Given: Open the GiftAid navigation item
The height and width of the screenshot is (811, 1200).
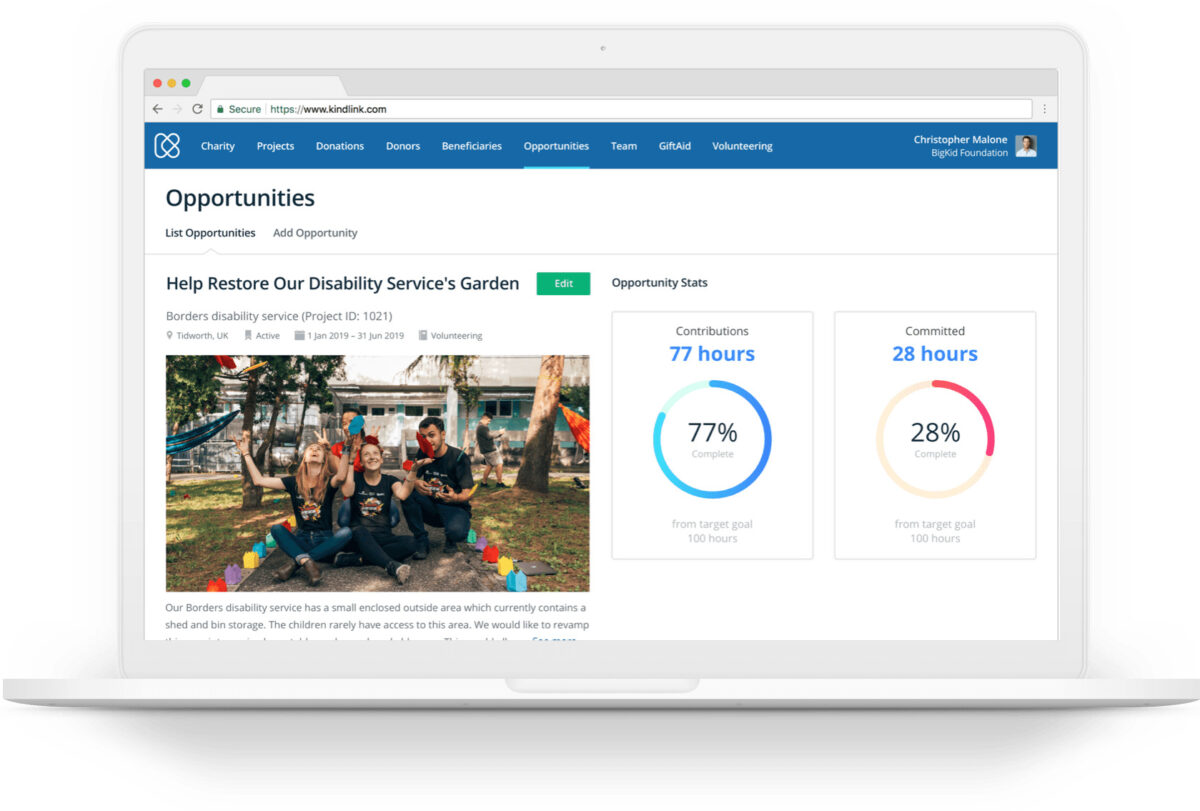Looking at the screenshot, I should pos(674,146).
